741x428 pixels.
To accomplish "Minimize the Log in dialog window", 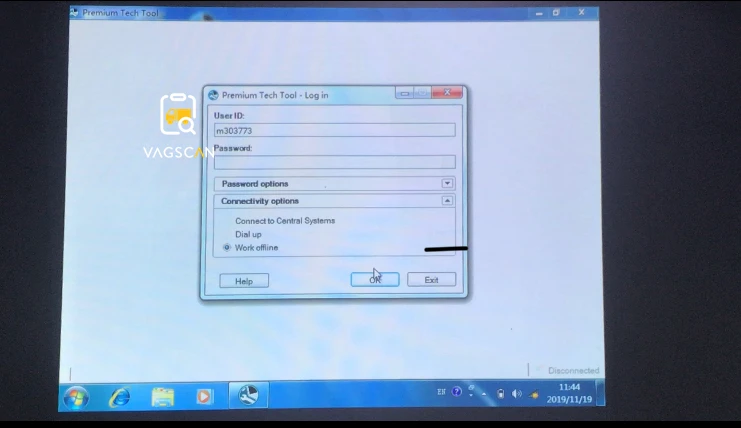I will tap(405, 93).
